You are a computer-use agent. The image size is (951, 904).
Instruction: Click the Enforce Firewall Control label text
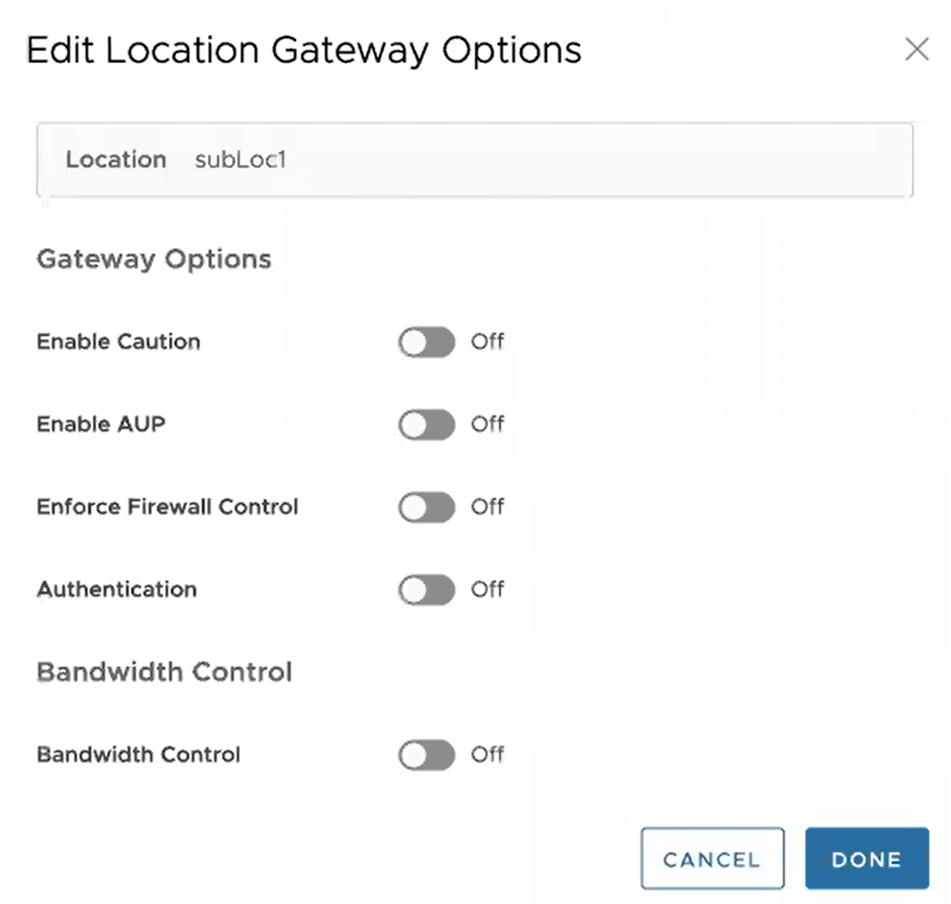pos(167,508)
